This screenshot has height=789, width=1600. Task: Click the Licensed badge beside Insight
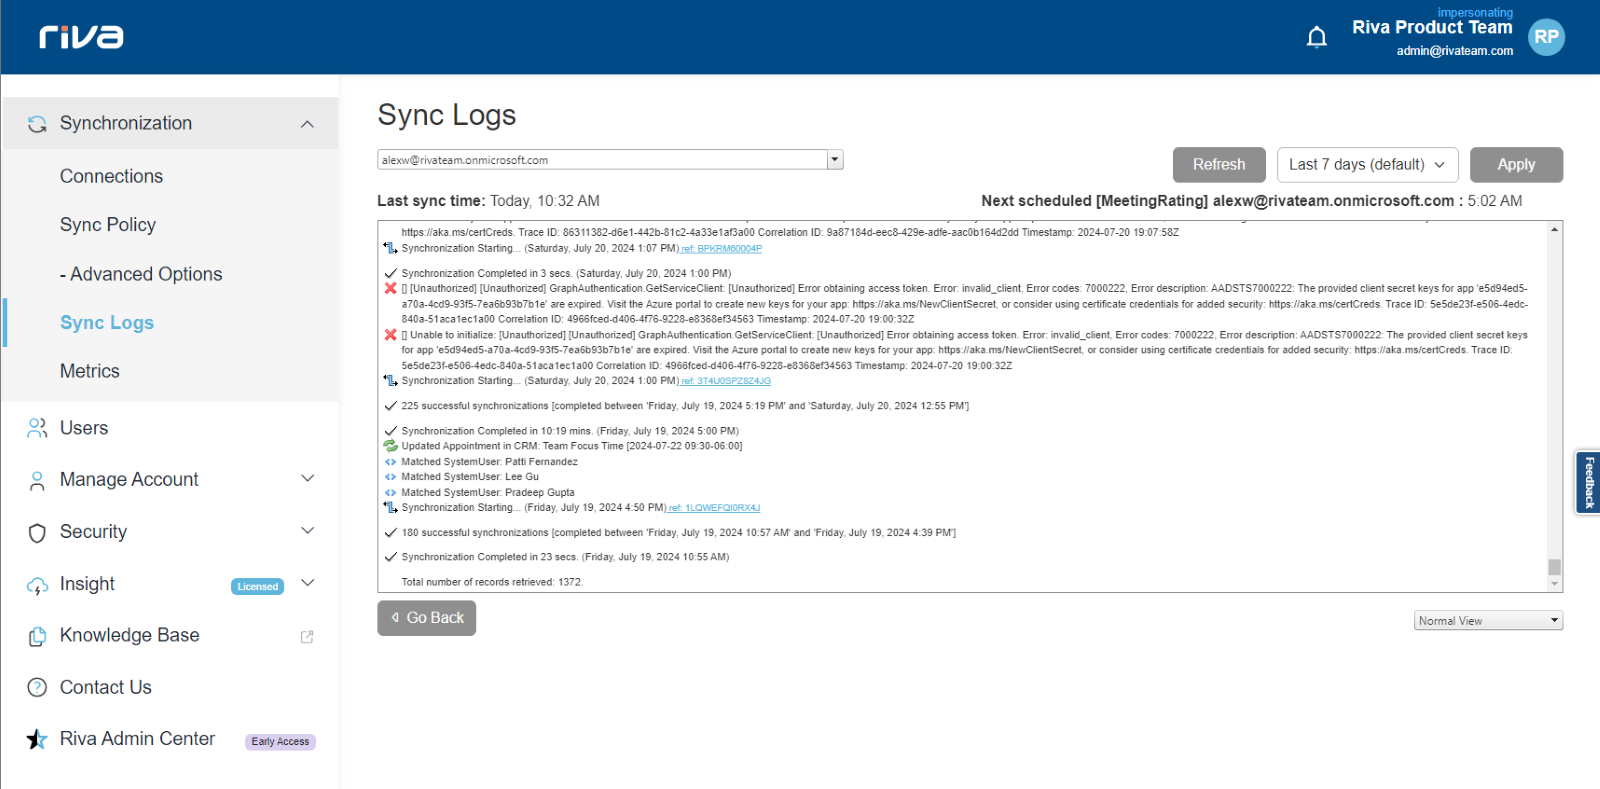click(258, 587)
